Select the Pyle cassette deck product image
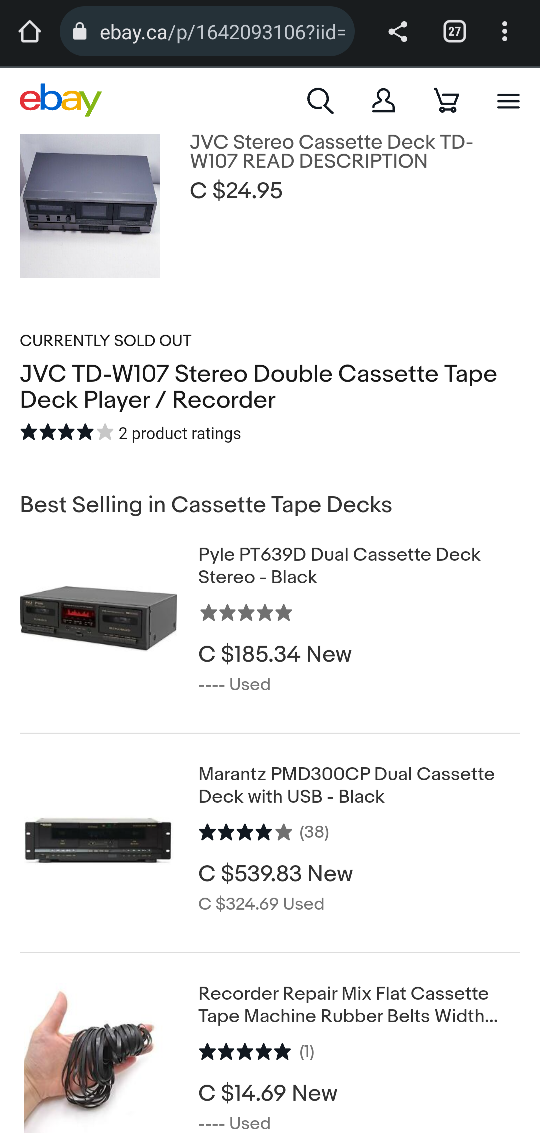 pyautogui.click(x=98, y=612)
